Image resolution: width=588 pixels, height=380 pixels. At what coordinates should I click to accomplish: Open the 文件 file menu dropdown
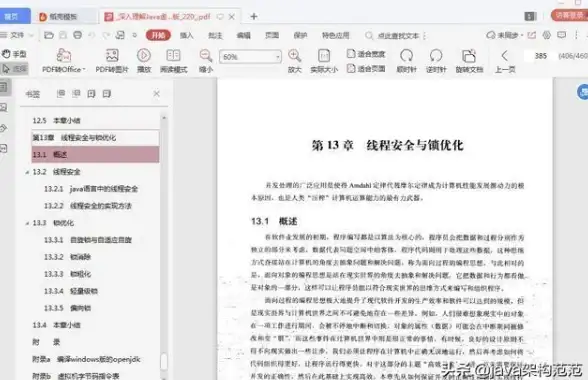pyautogui.click(x=17, y=35)
